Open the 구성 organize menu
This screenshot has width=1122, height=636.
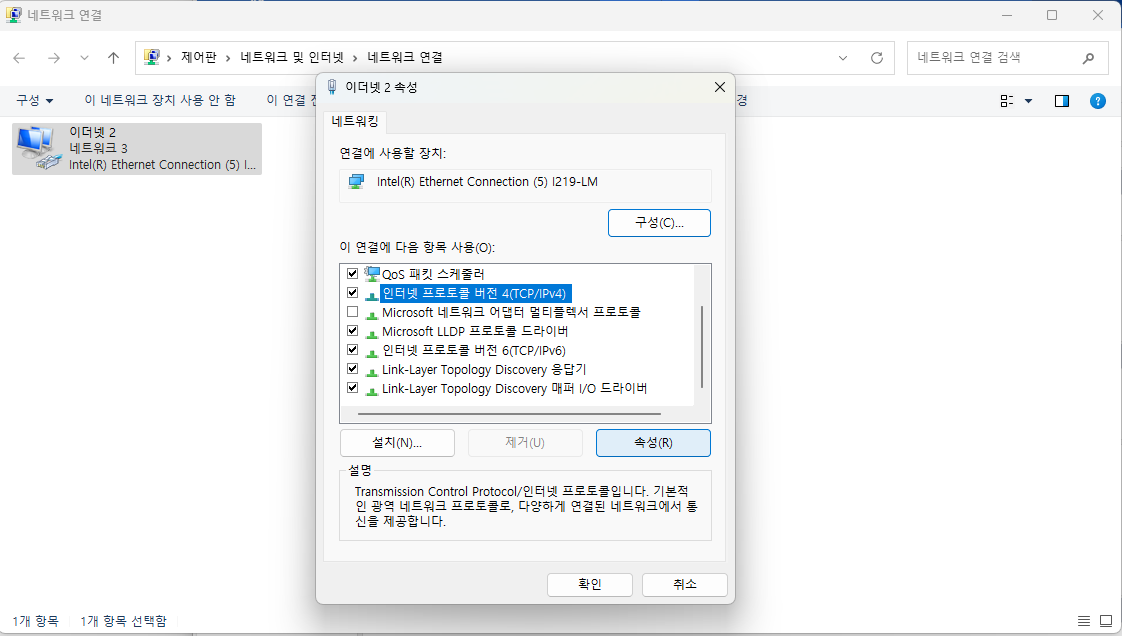[35, 100]
